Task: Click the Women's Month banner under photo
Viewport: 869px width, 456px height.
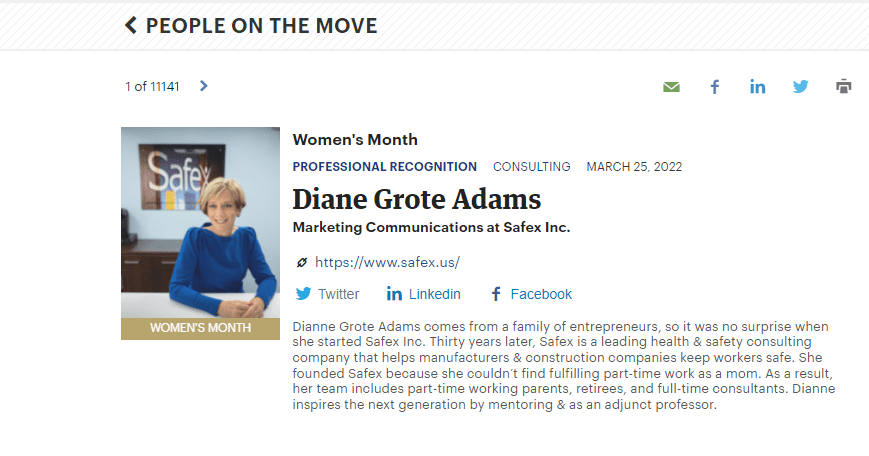Action: [200, 328]
